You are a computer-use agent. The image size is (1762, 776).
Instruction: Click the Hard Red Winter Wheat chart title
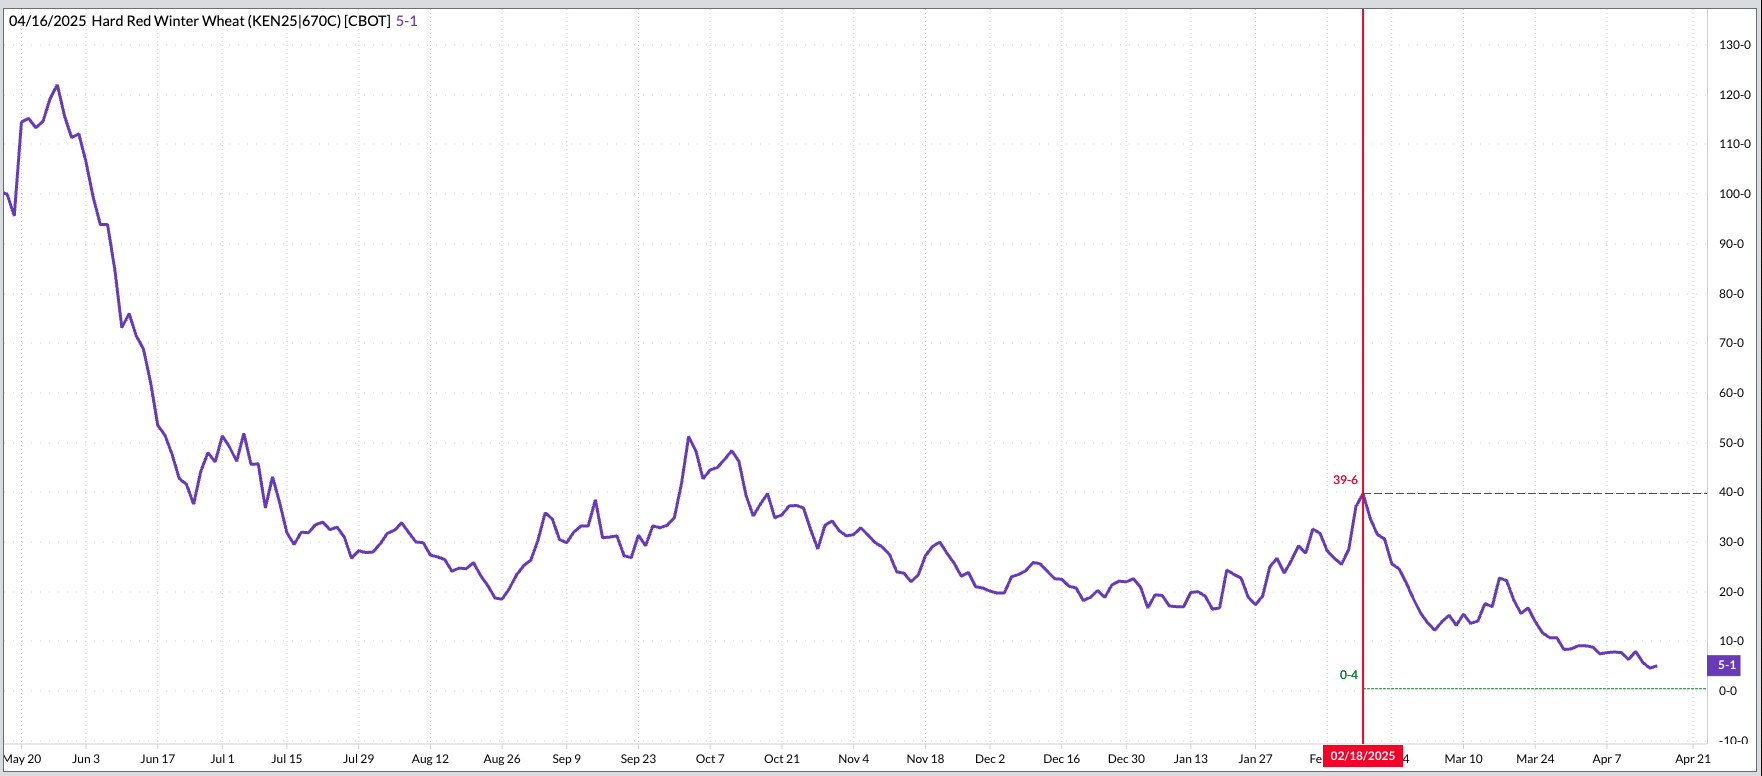200,20
